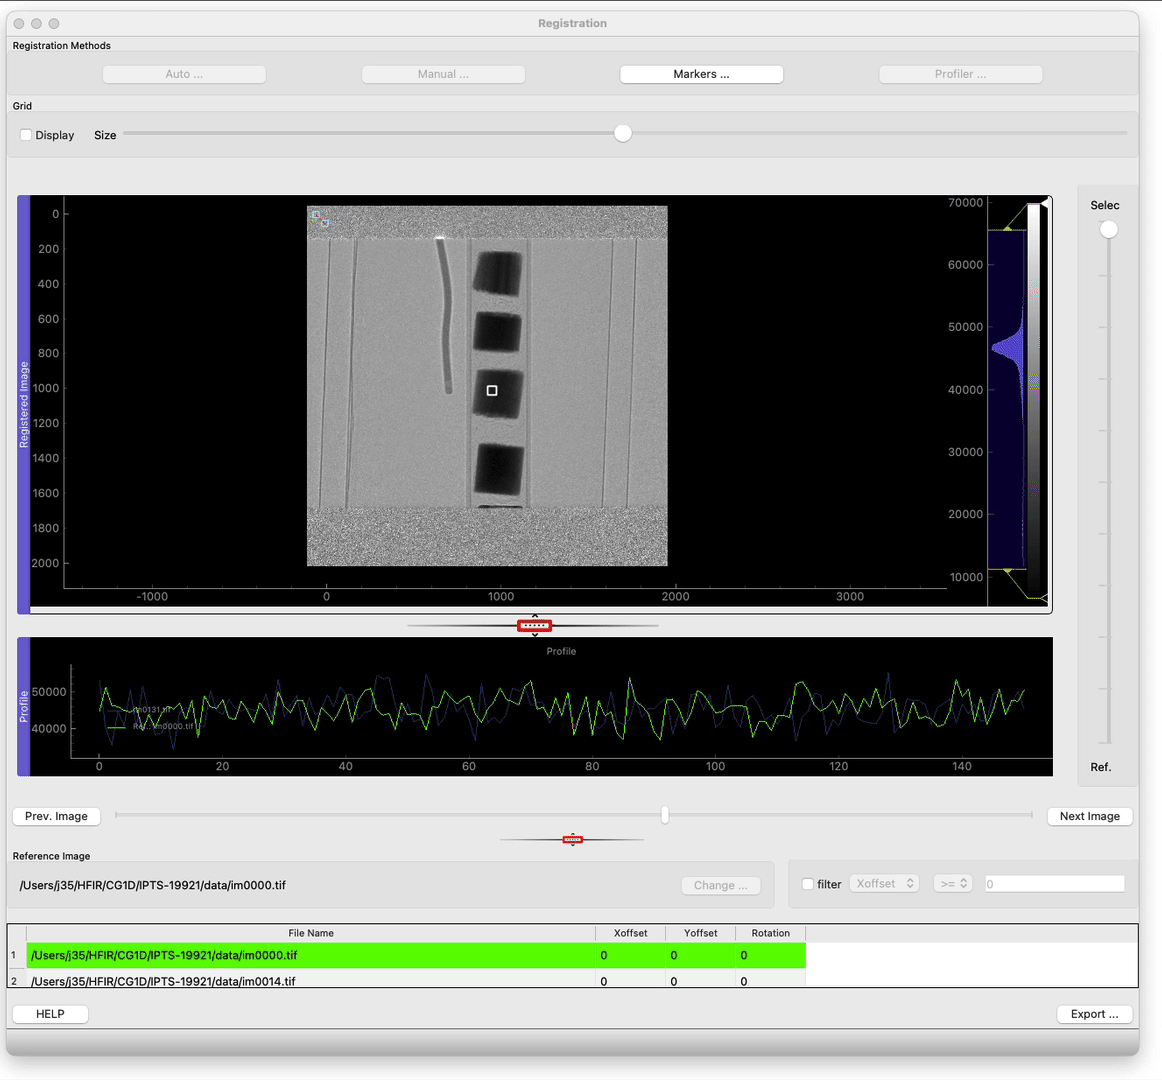Click the red splitter handle below the image view
The width and height of the screenshot is (1162, 1080).
pyautogui.click(x=534, y=626)
